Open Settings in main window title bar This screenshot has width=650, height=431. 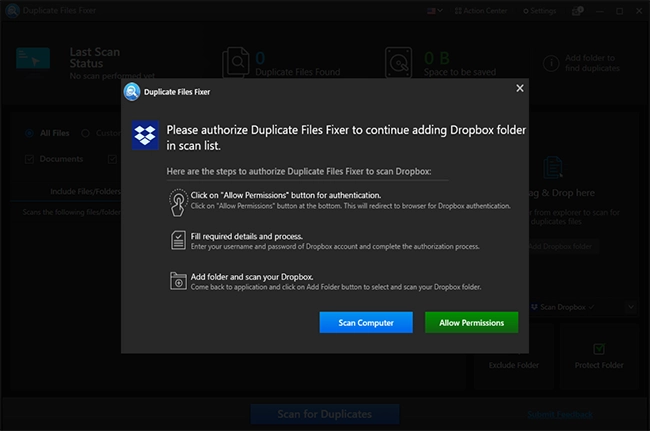(x=540, y=11)
